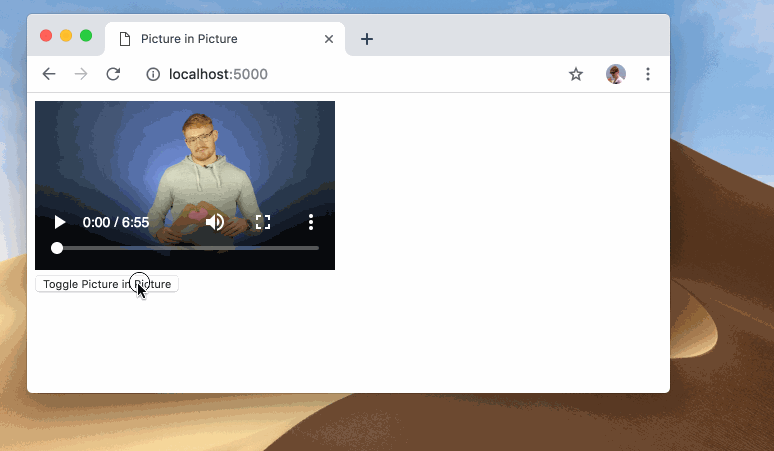Open a new tab with the plus button
Image resolution: width=774 pixels, height=451 pixels.
[x=367, y=39]
